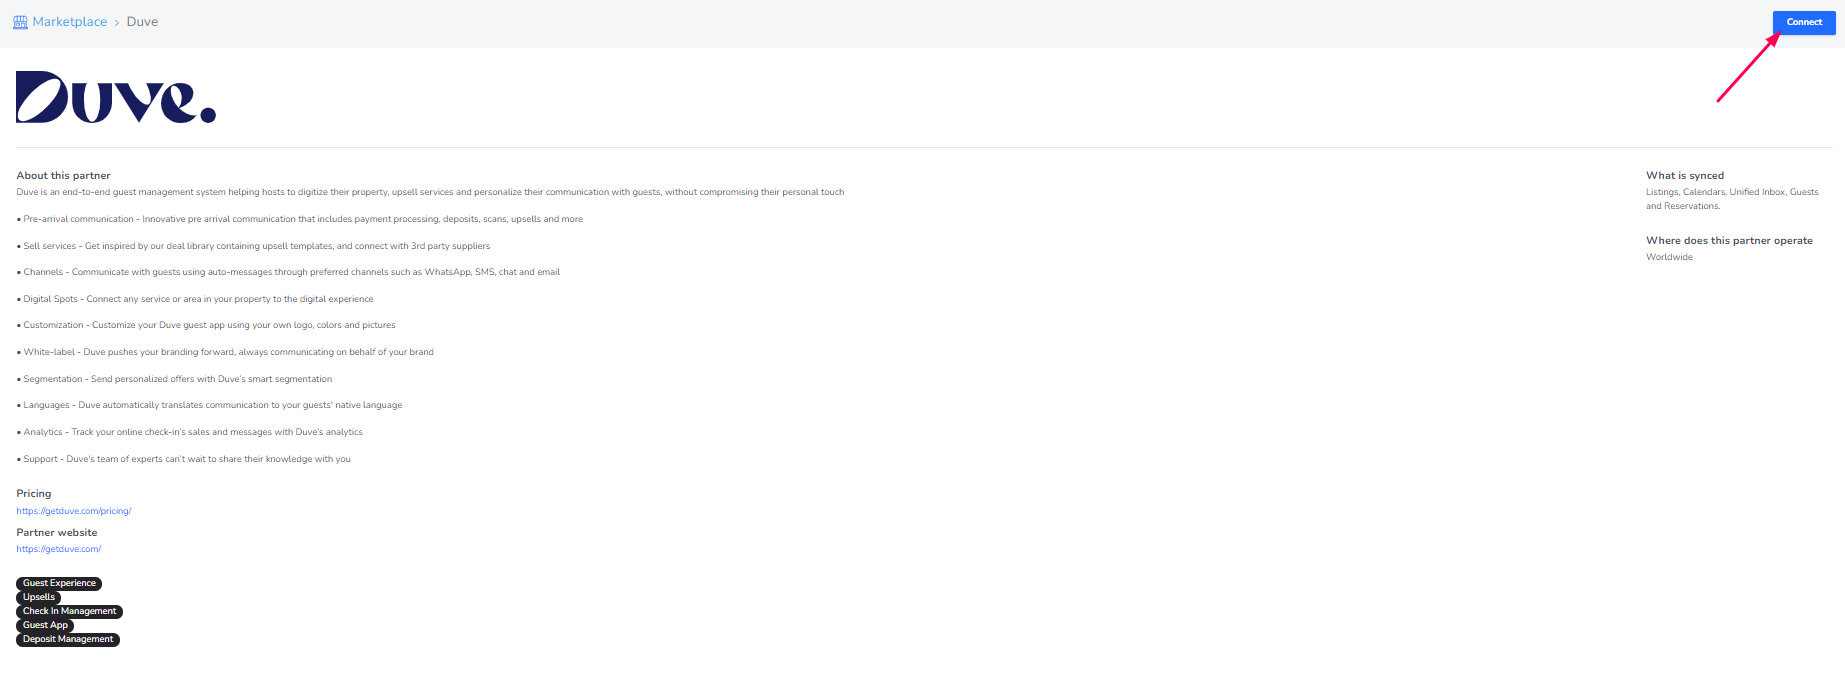Select the Check In Management tag
The width and height of the screenshot is (1845, 681).
pos(69,611)
